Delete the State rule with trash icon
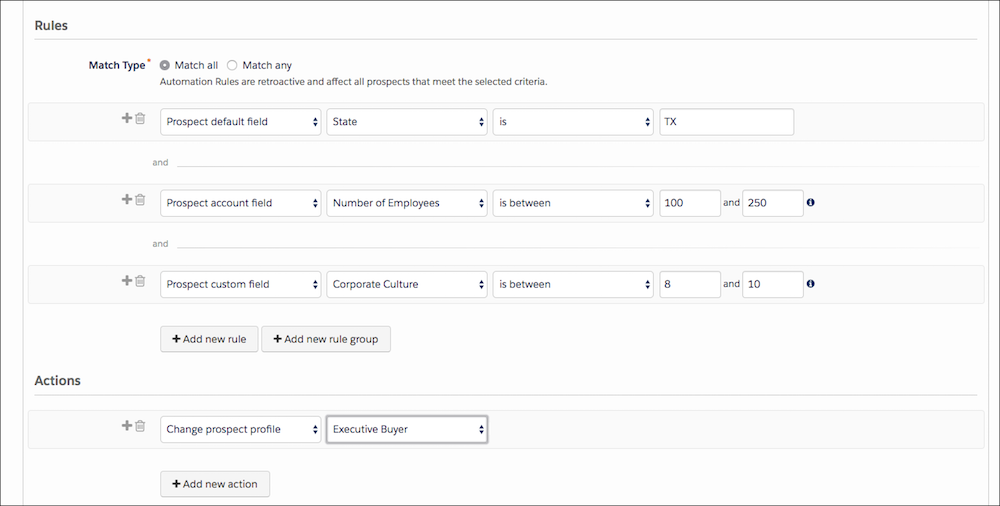The image size is (1000, 506). [140, 118]
